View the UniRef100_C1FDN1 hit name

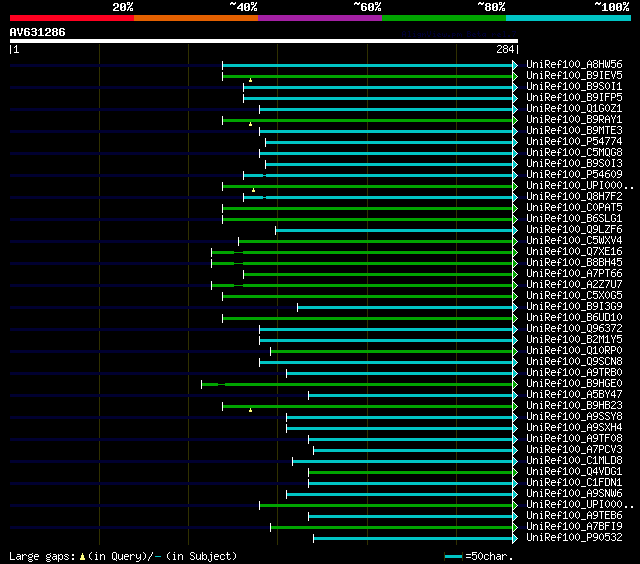(574, 483)
